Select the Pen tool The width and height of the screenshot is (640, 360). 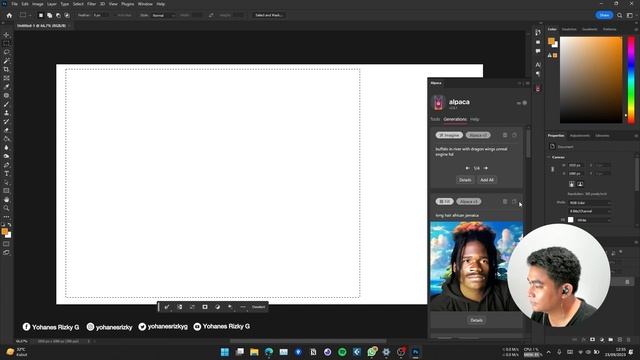point(6,165)
